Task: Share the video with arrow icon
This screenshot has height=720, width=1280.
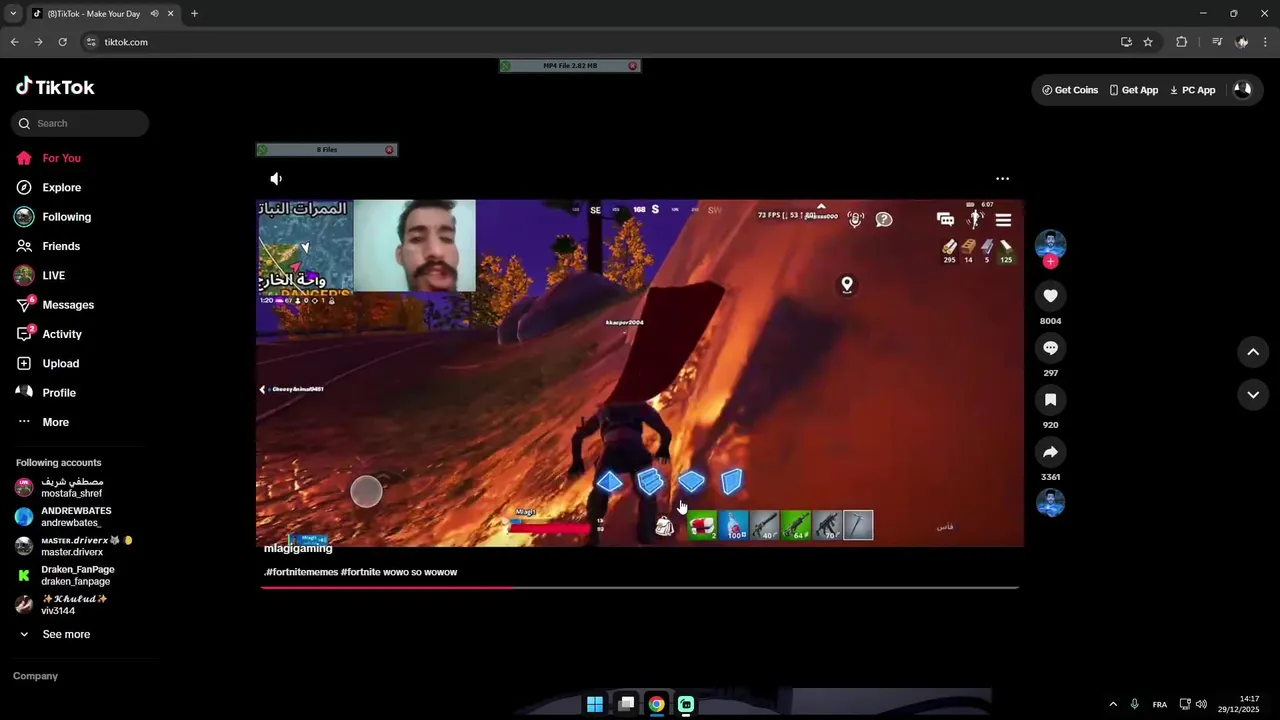Action: (x=1050, y=452)
